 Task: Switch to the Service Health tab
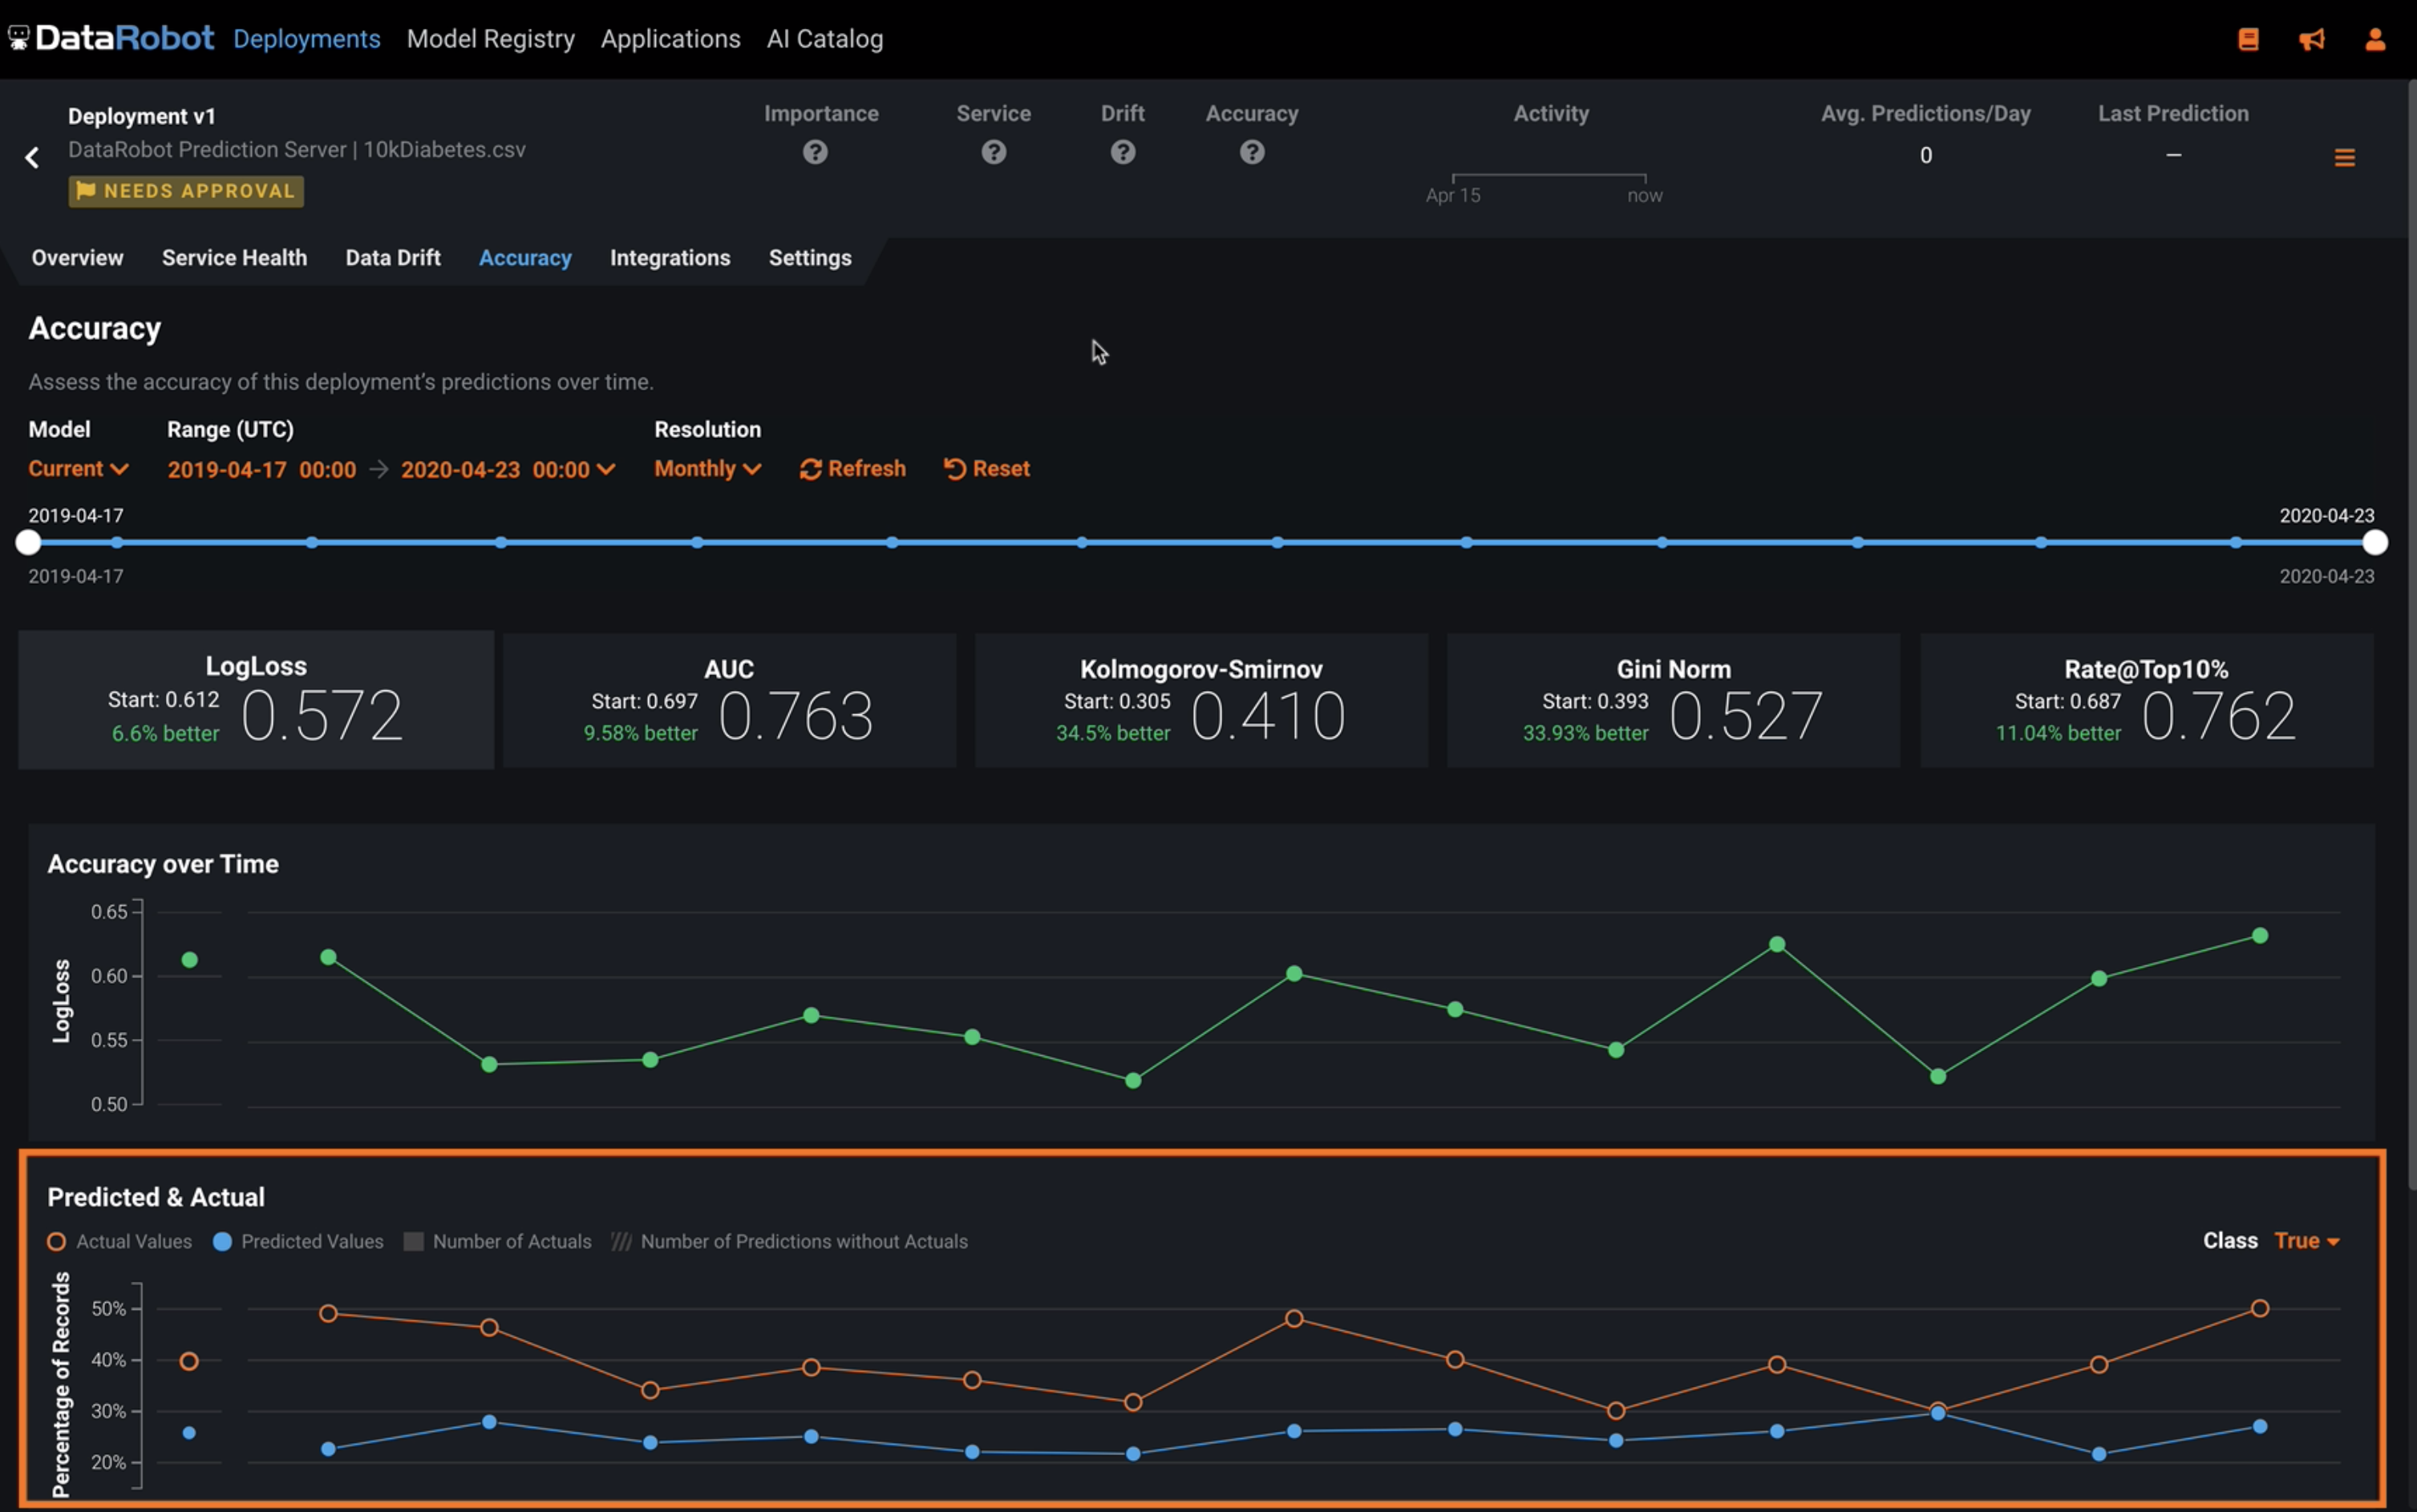(x=233, y=258)
